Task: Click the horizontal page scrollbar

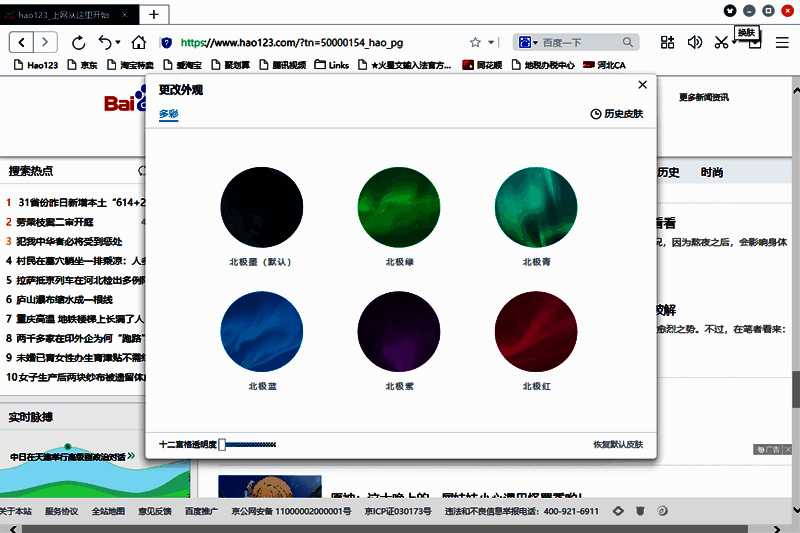Action: [x=385, y=529]
